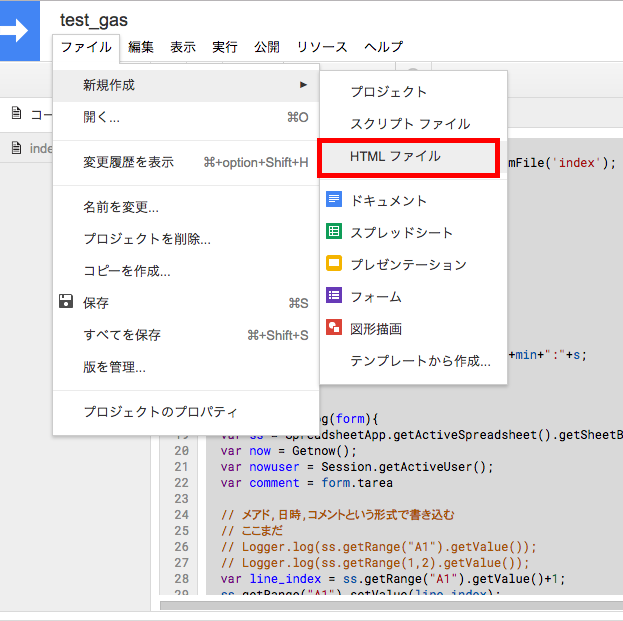
Task: Open the 編集 menu
Action: [141, 47]
